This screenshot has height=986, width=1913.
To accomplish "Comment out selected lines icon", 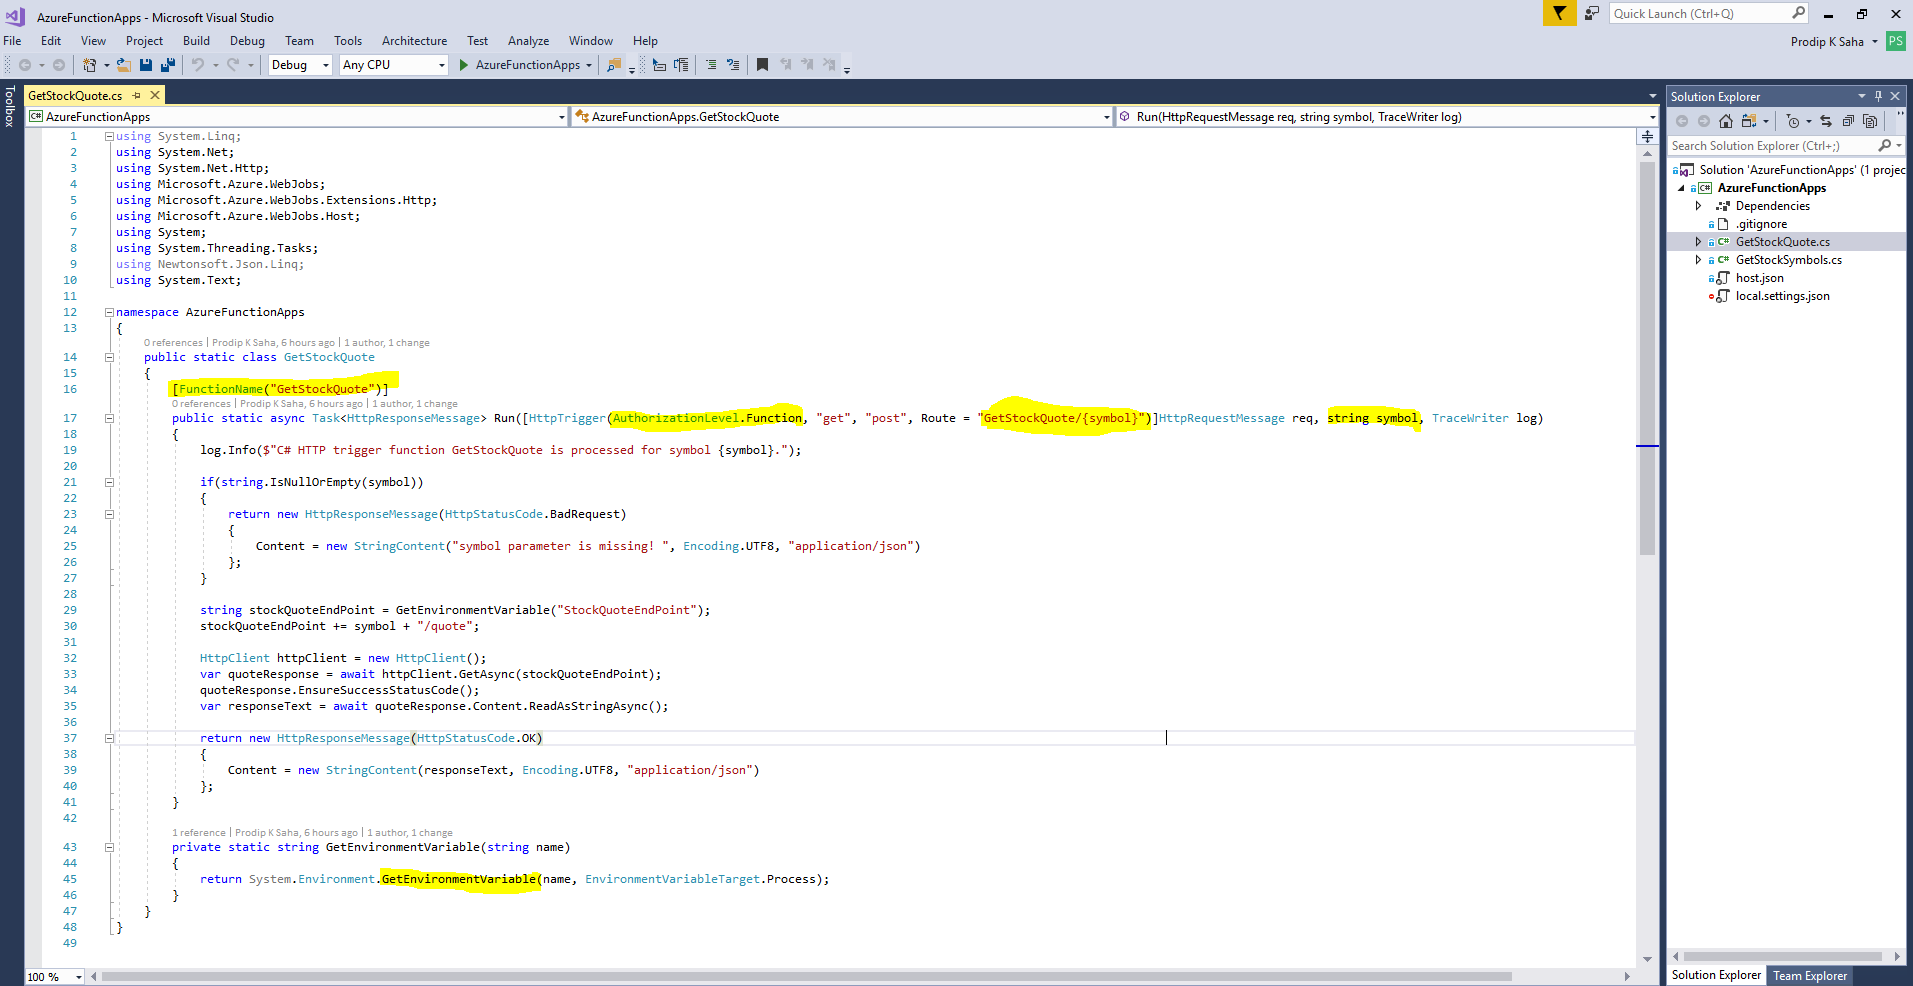I will click(x=711, y=65).
